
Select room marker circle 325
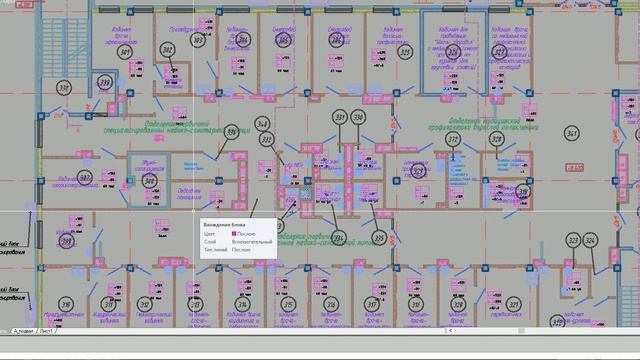[405, 52]
